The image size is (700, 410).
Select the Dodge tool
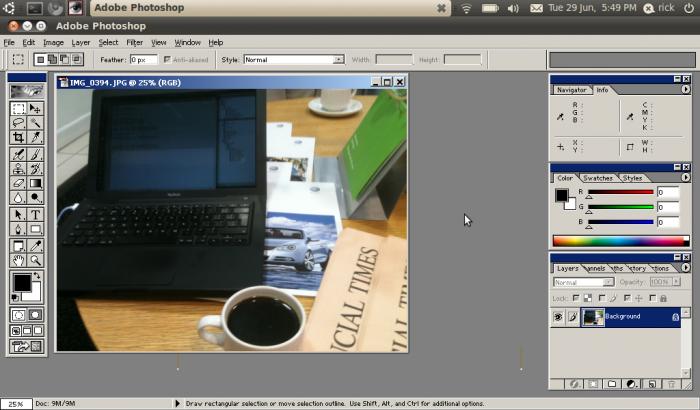[35, 197]
